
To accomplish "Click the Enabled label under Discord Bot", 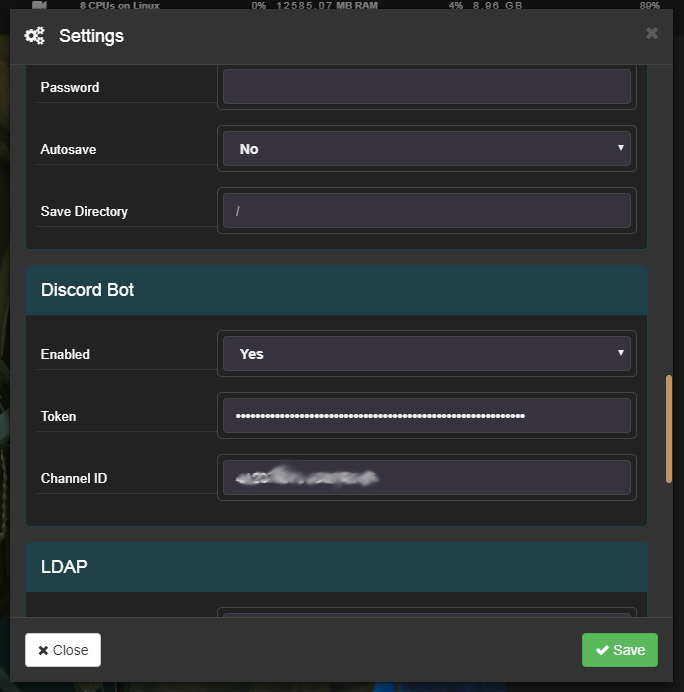I will 65,354.
